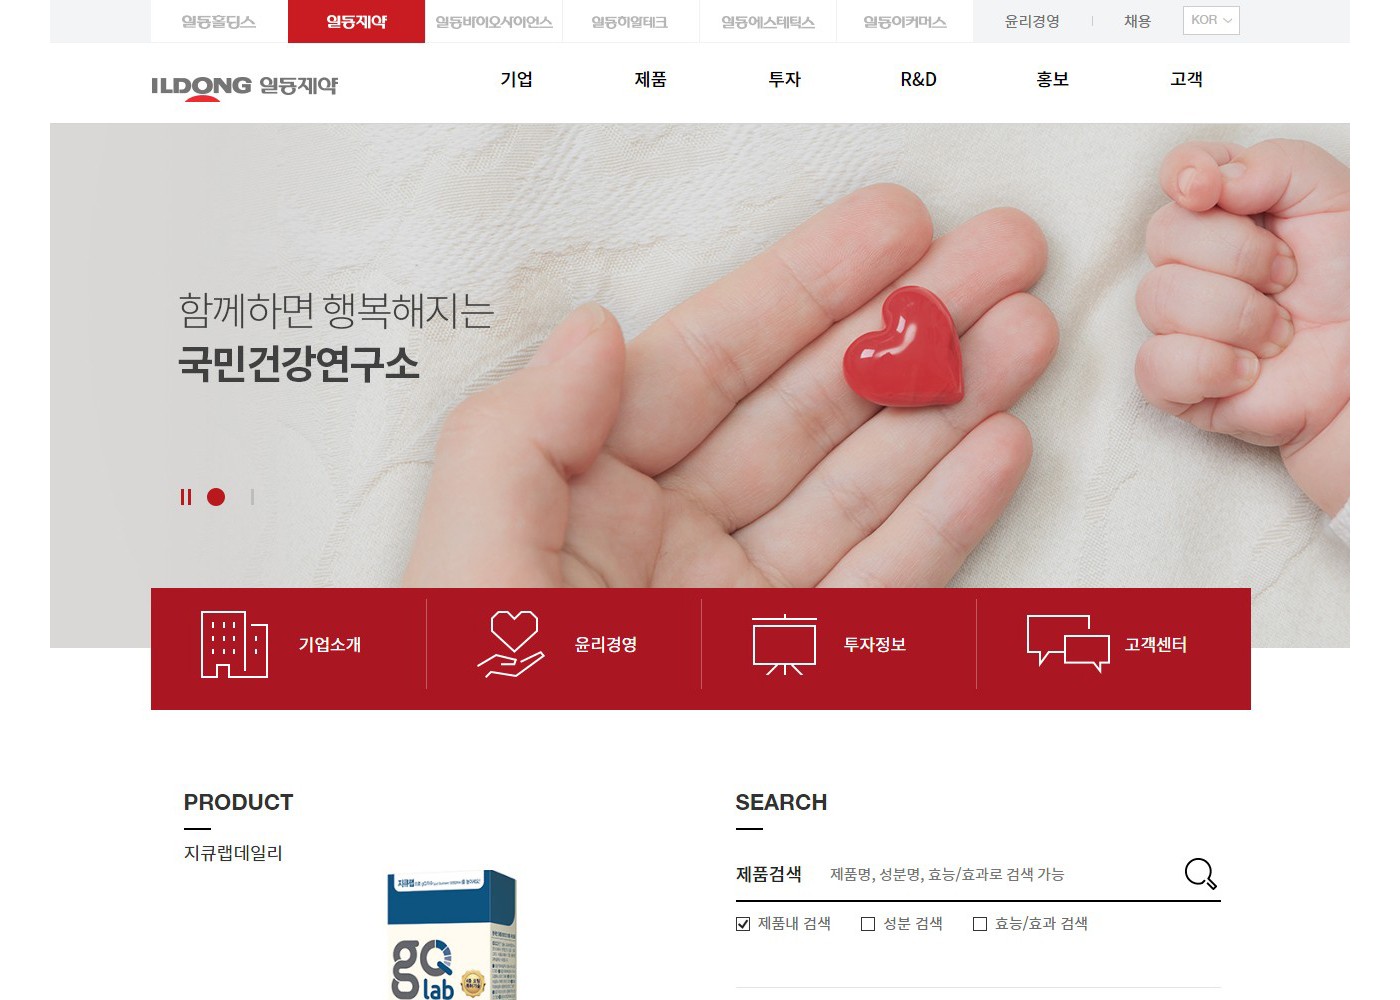1400x1000 pixels.
Task: Open the KOR language dropdown
Action: point(1211,20)
